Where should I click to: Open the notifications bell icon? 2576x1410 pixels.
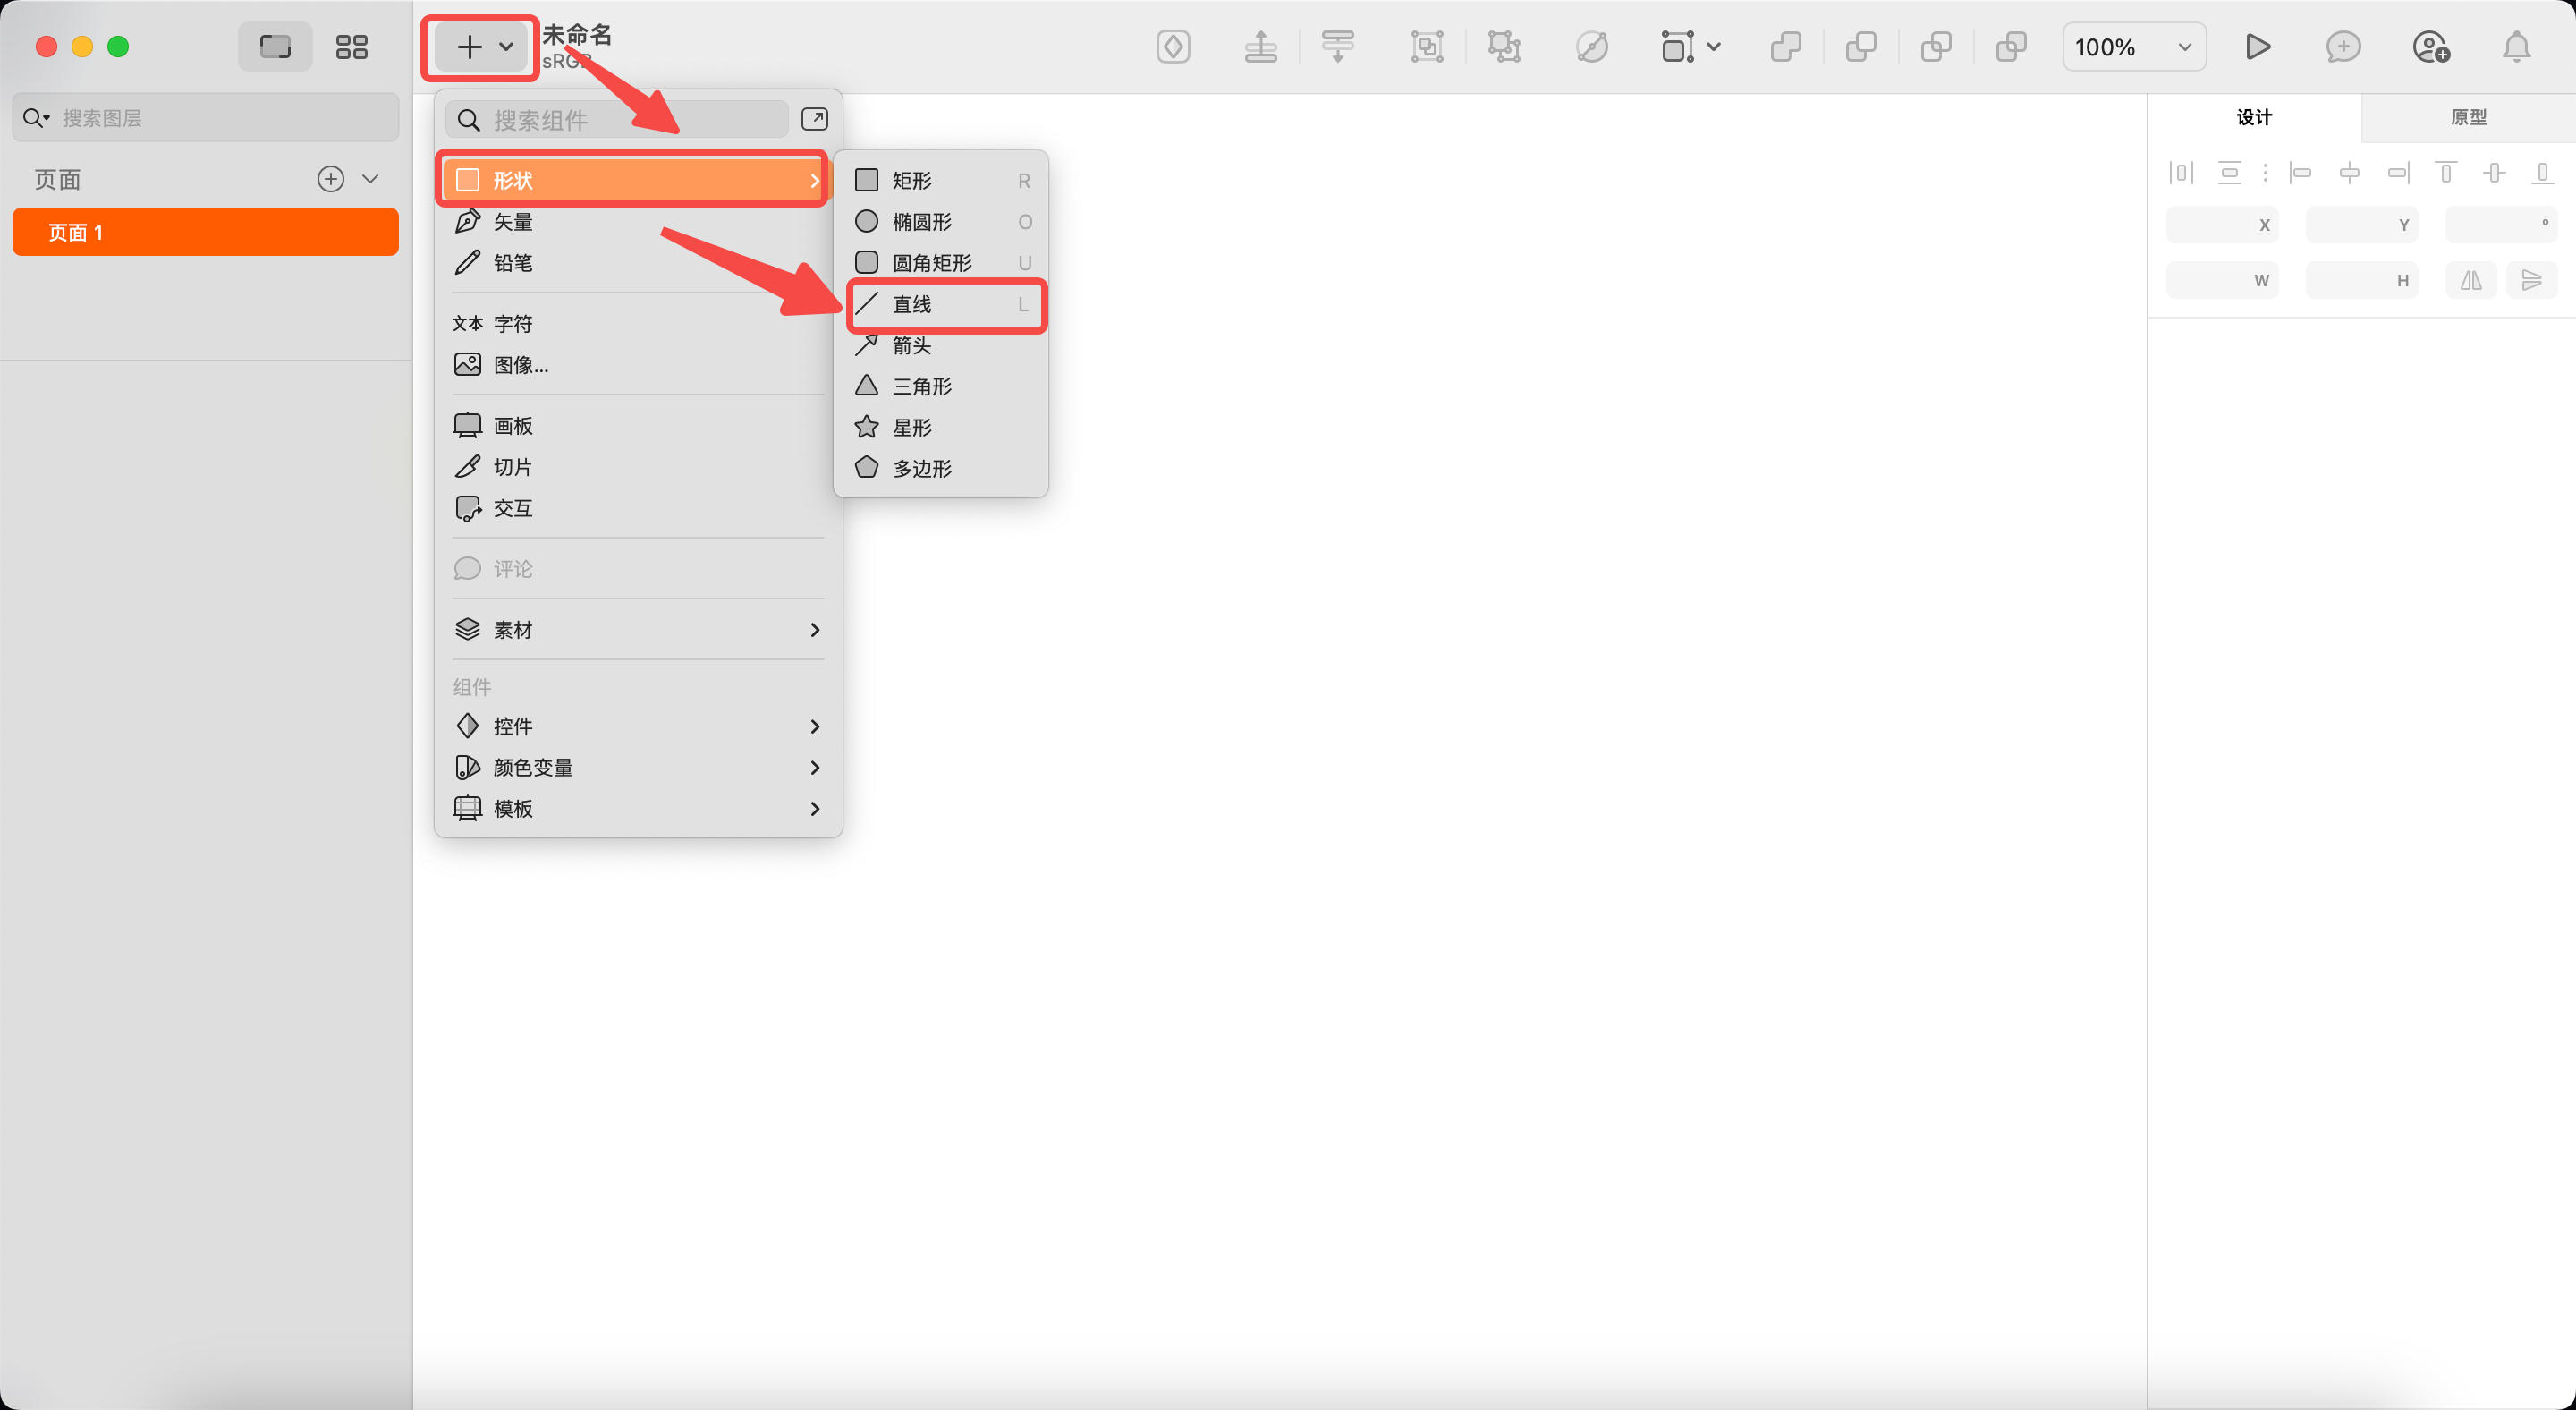(x=2516, y=47)
